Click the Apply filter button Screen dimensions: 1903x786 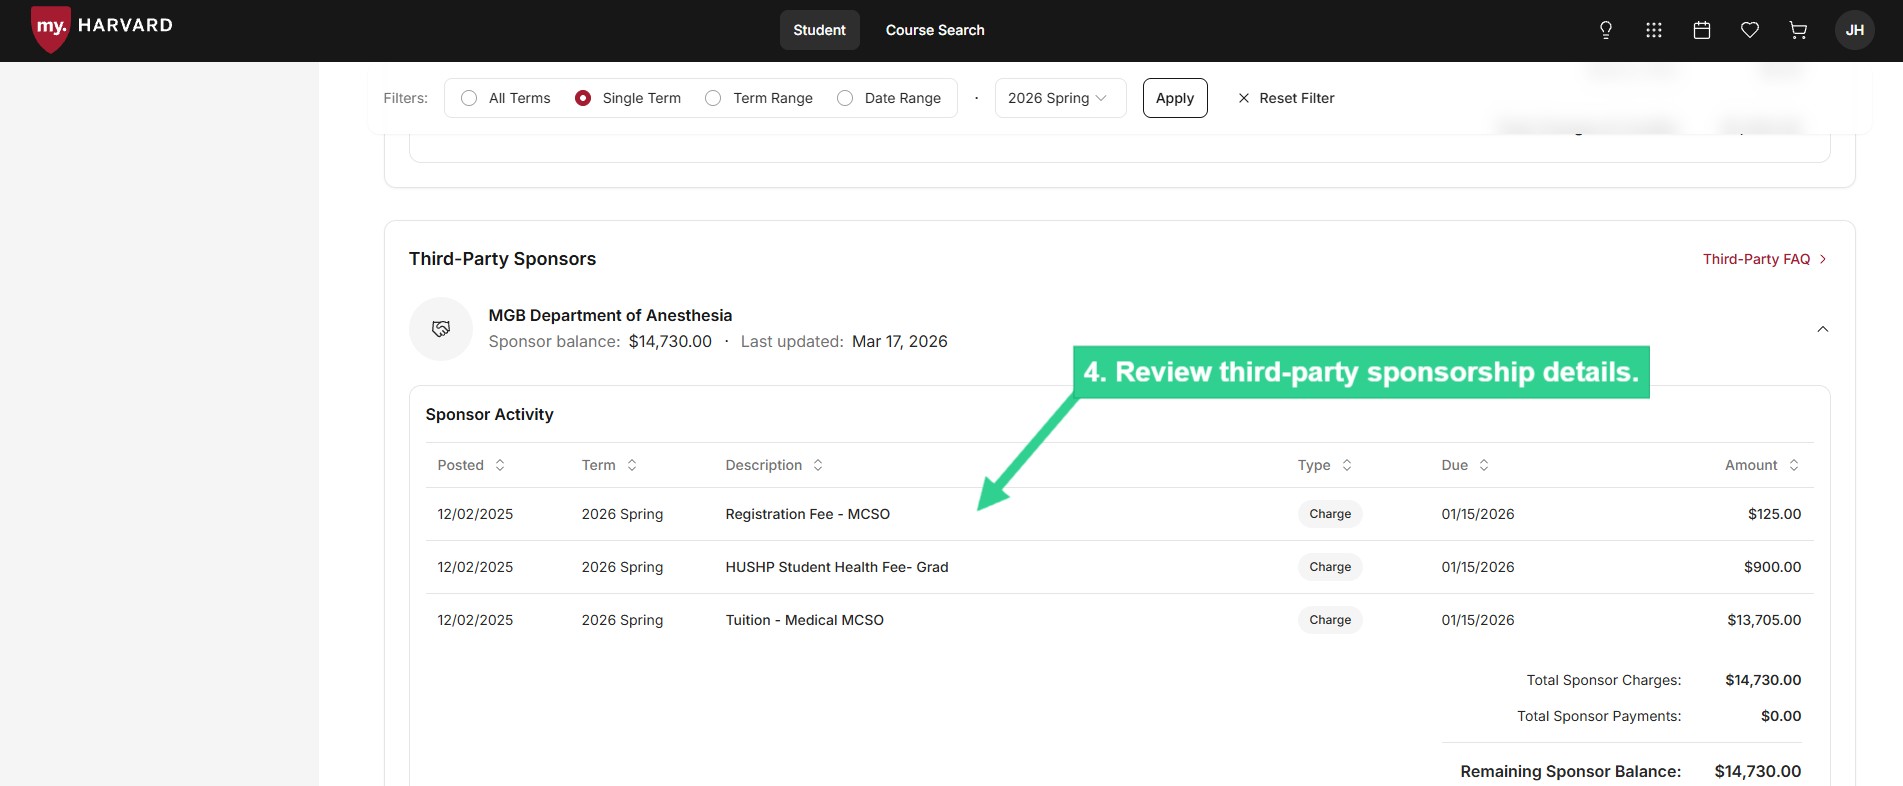point(1175,98)
